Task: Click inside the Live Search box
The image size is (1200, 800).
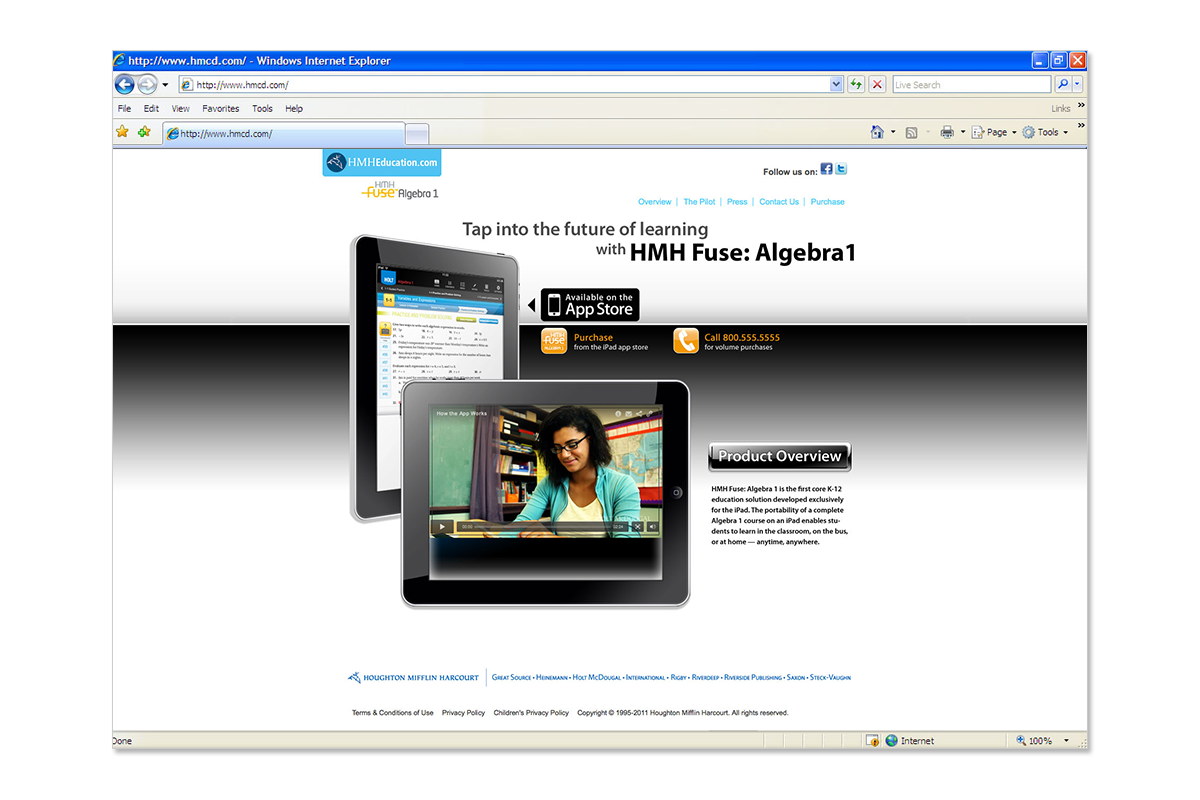Action: 971,85
